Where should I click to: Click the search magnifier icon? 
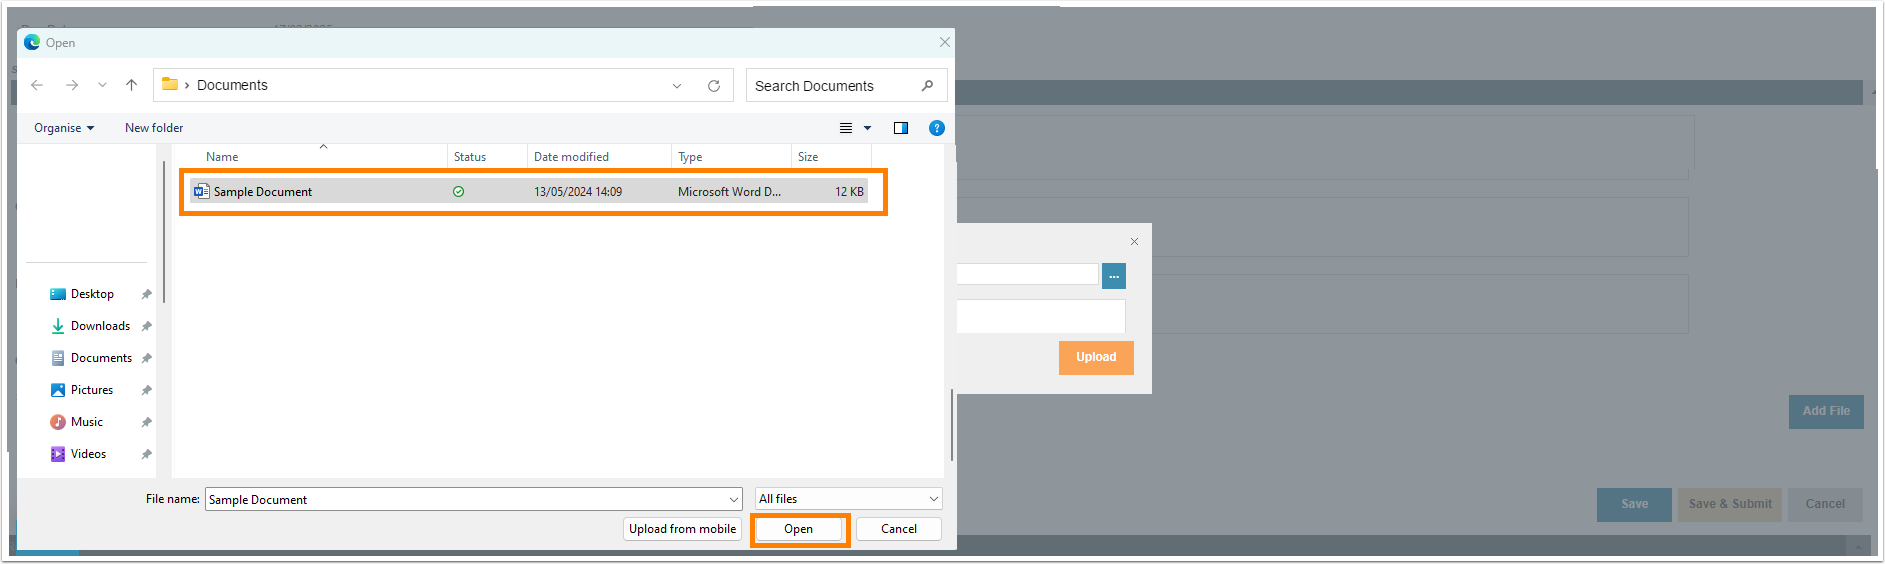point(927,86)
